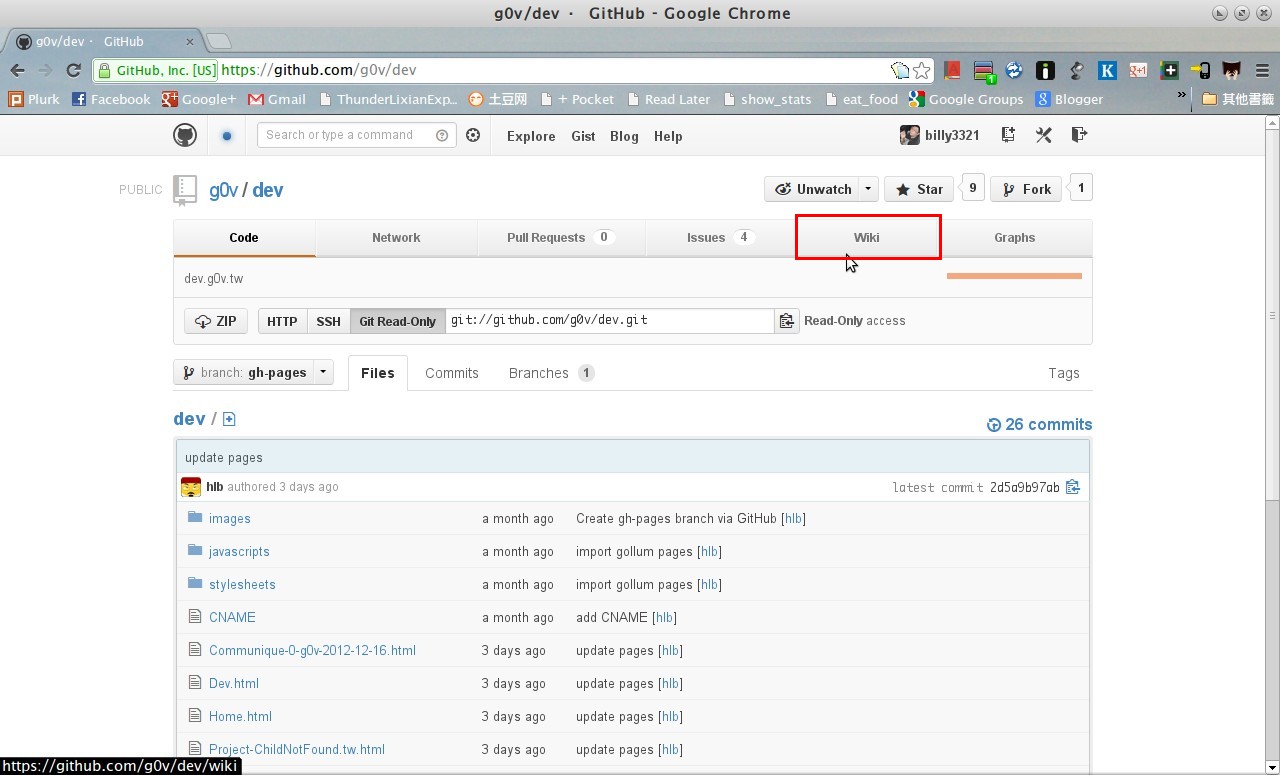Click the green plus extension icon
Image resolution: width=1280 pixels, height=775 pixels.
point(1169,70)
